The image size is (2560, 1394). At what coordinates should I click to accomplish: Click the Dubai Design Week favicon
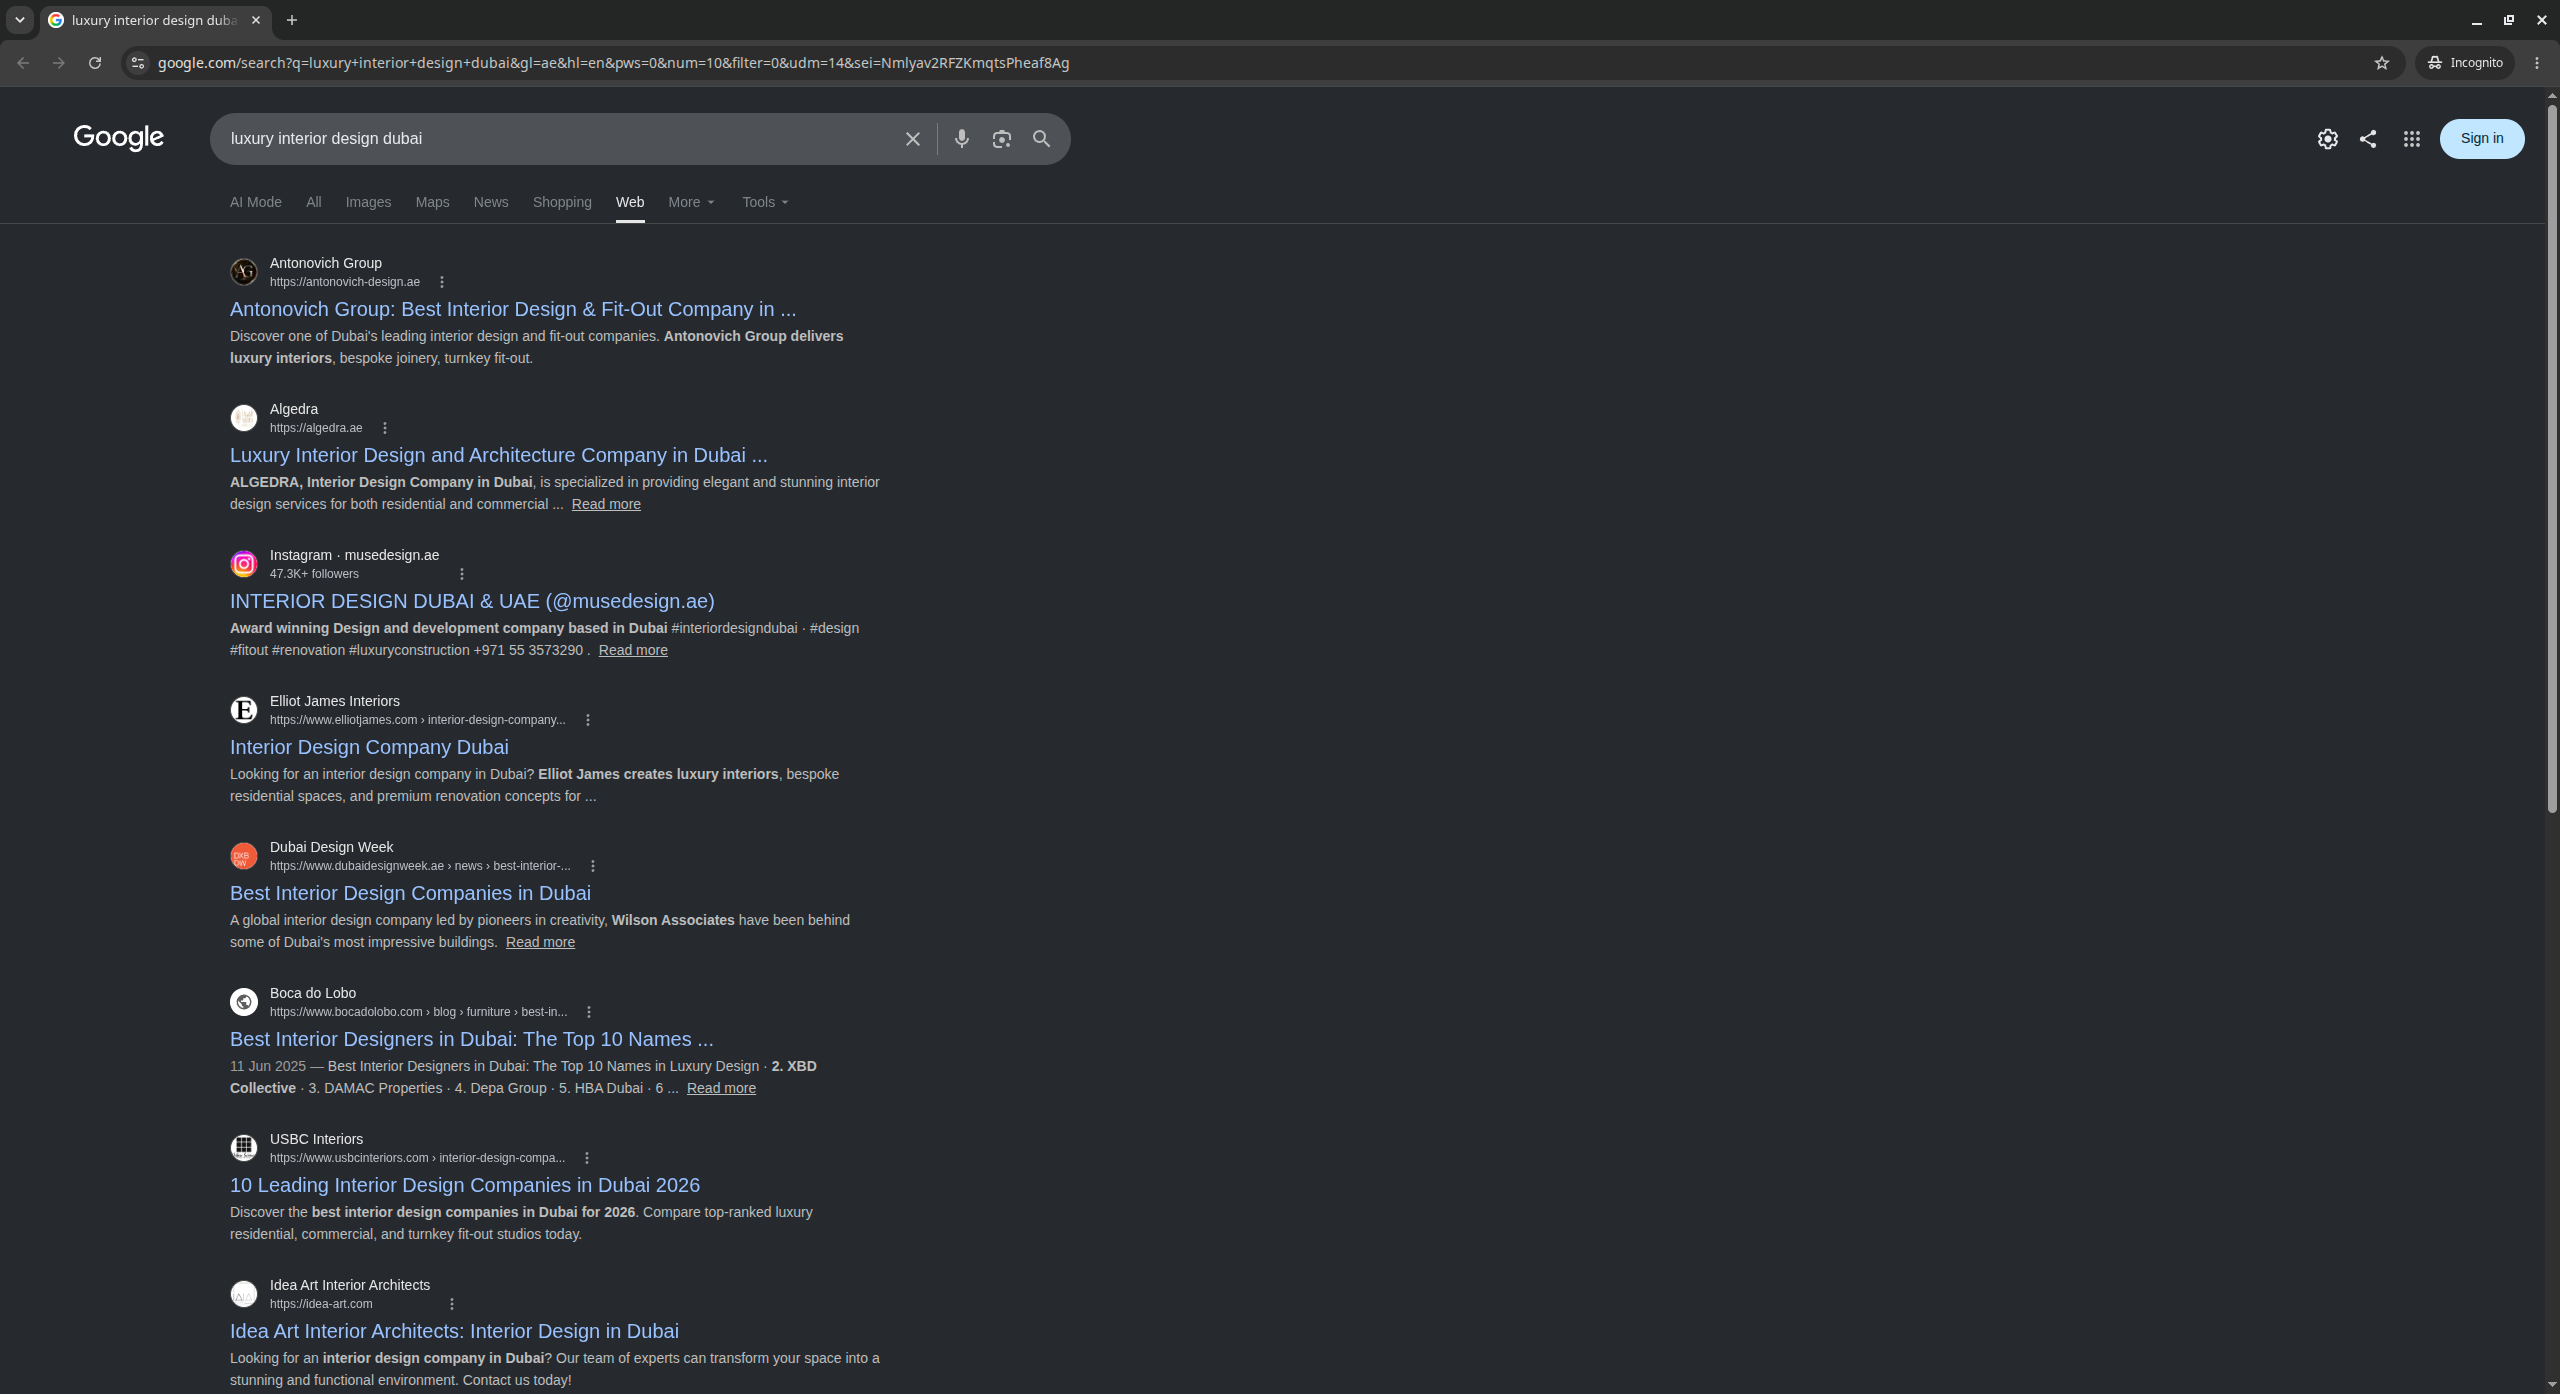tap(244, 856)
